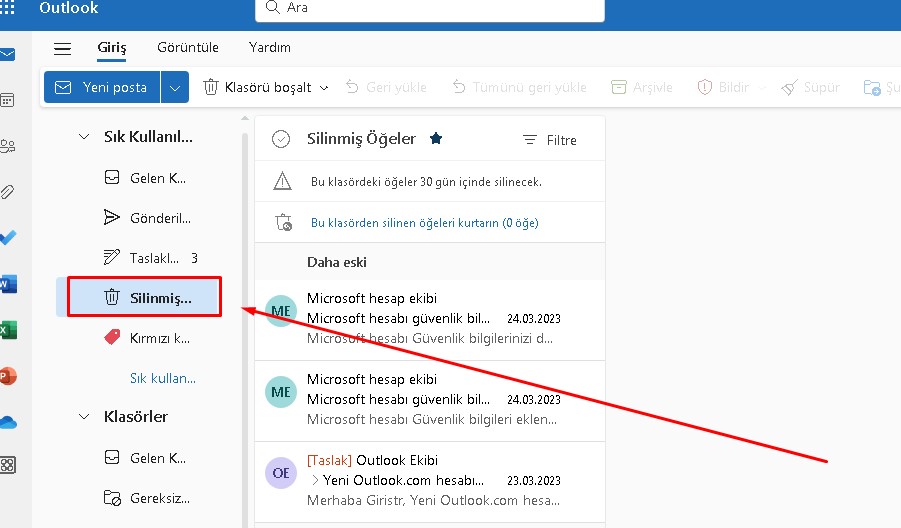Screen dimensions: 901x528
Task: Click the Bildir toolbar button
Action: pyautogui.click(x=723, y=87)
